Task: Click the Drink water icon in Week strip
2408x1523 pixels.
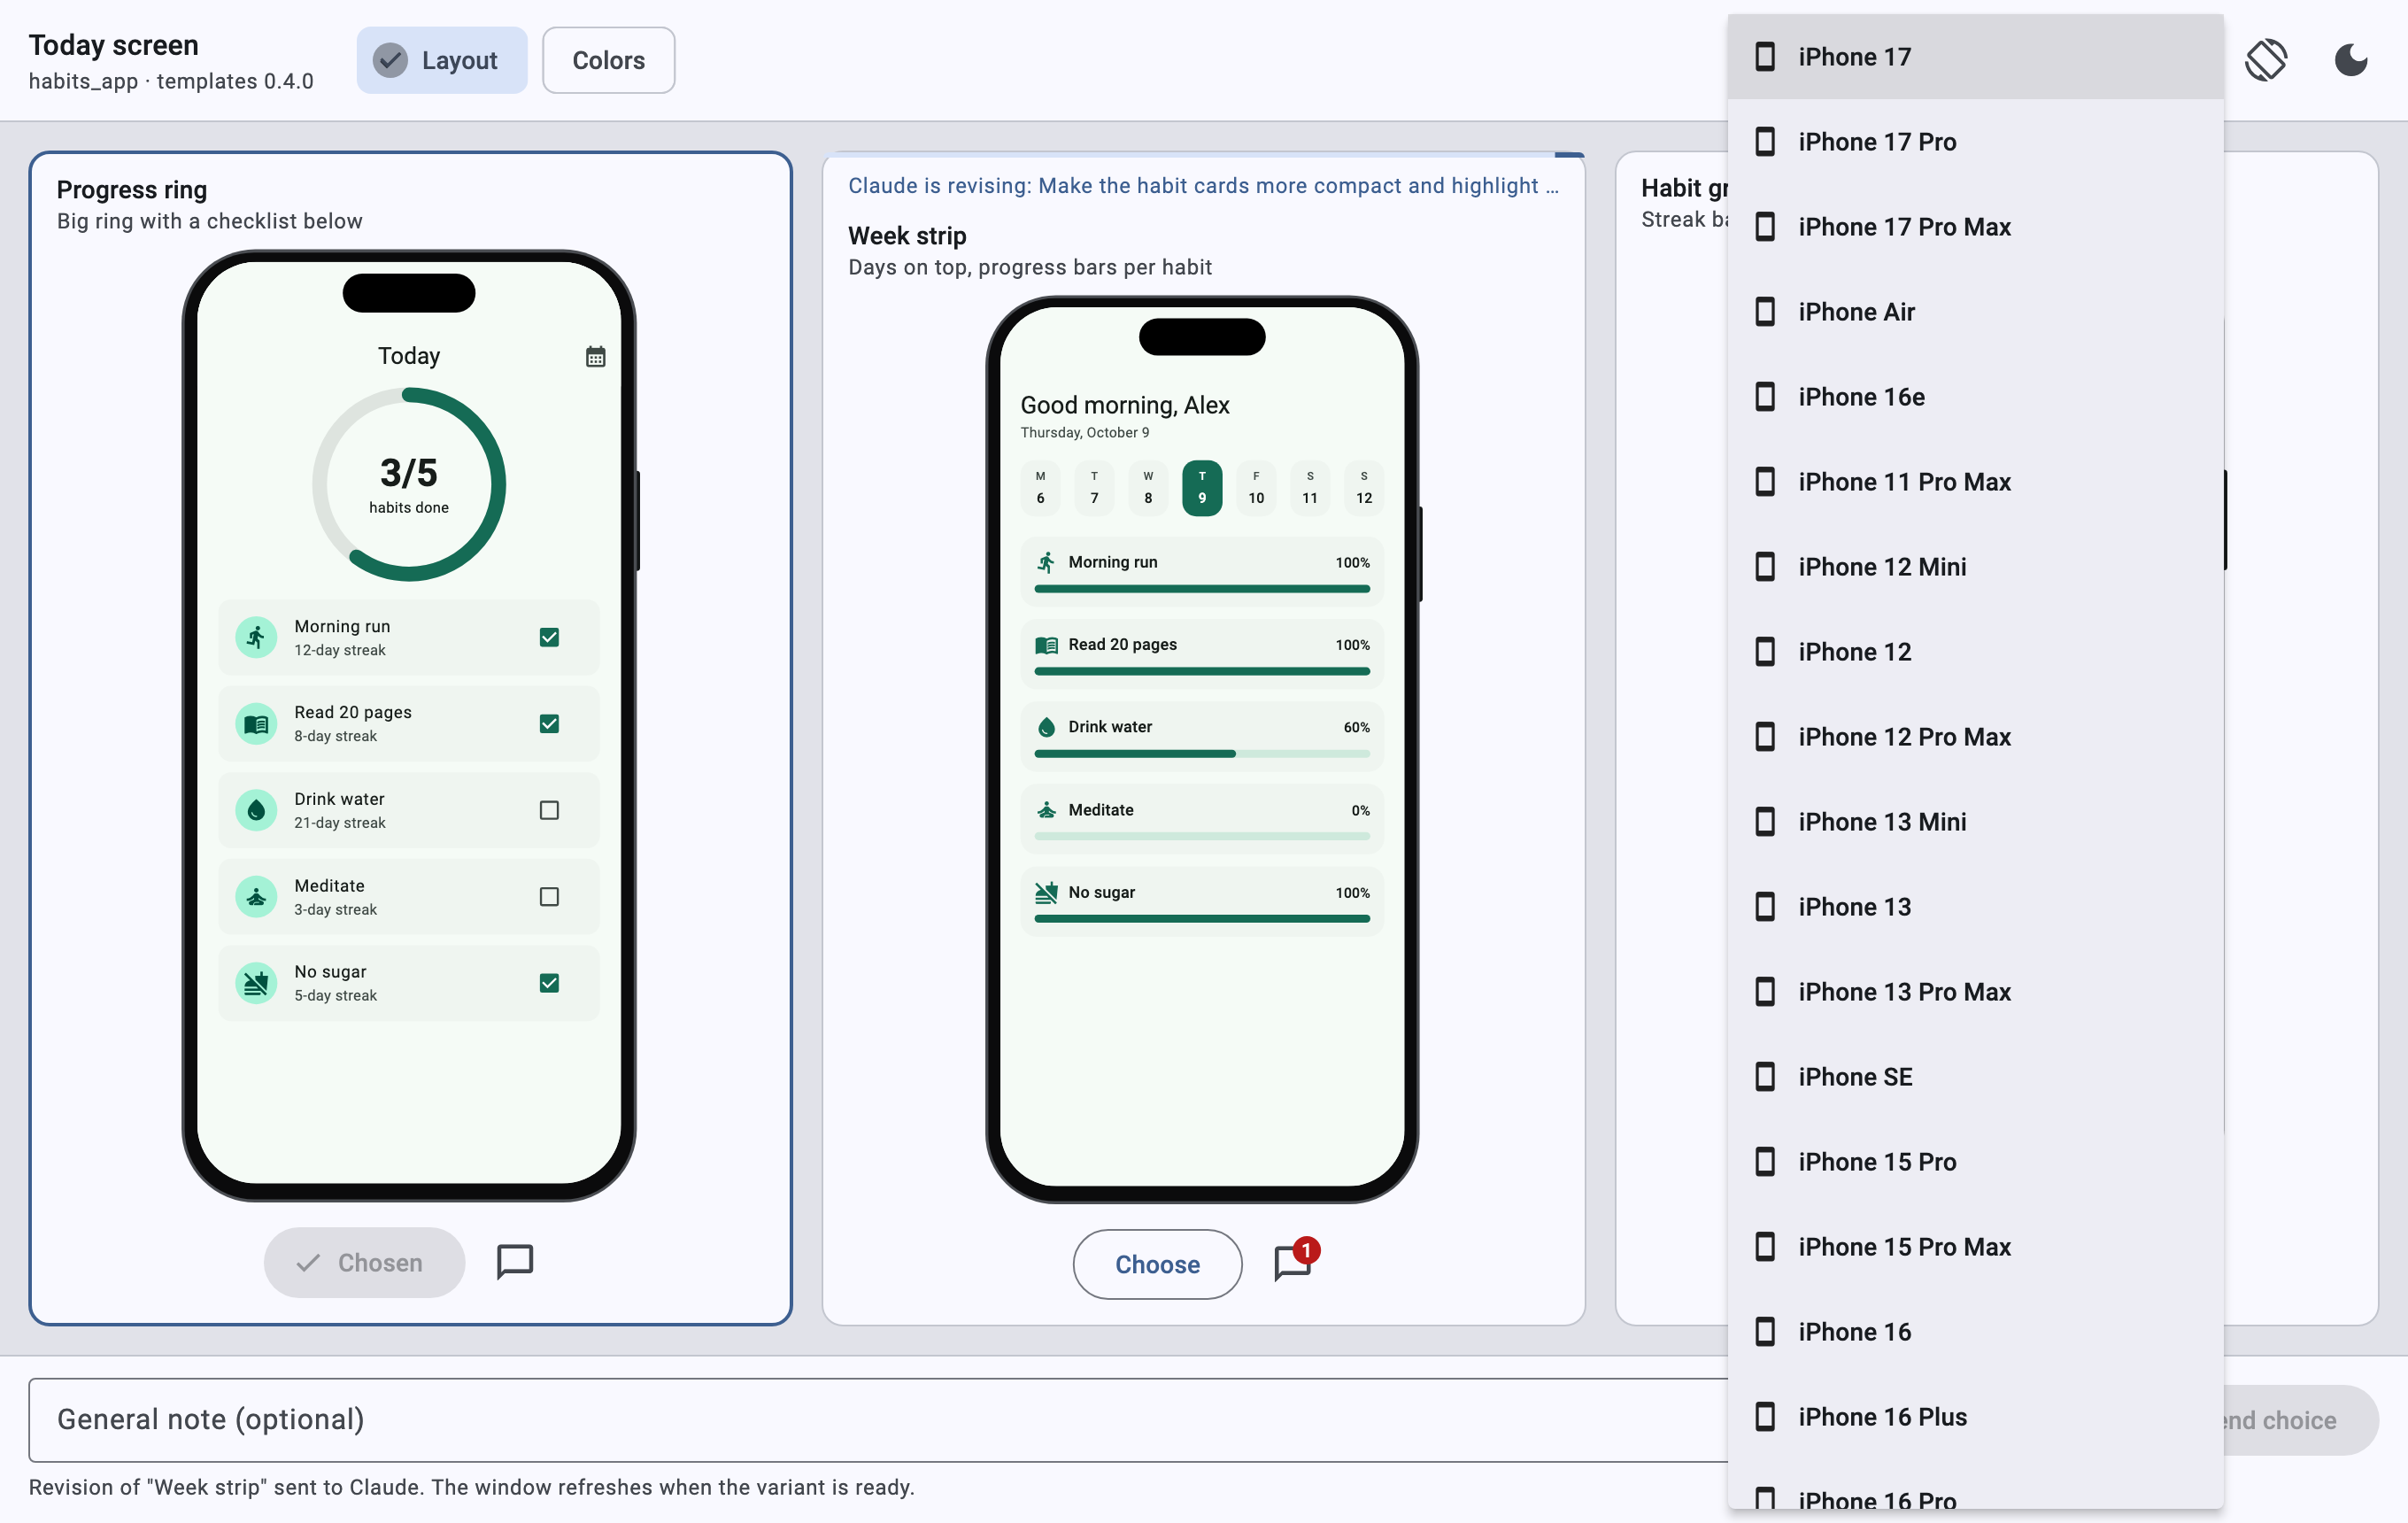Action: [x=1046, y=727]
